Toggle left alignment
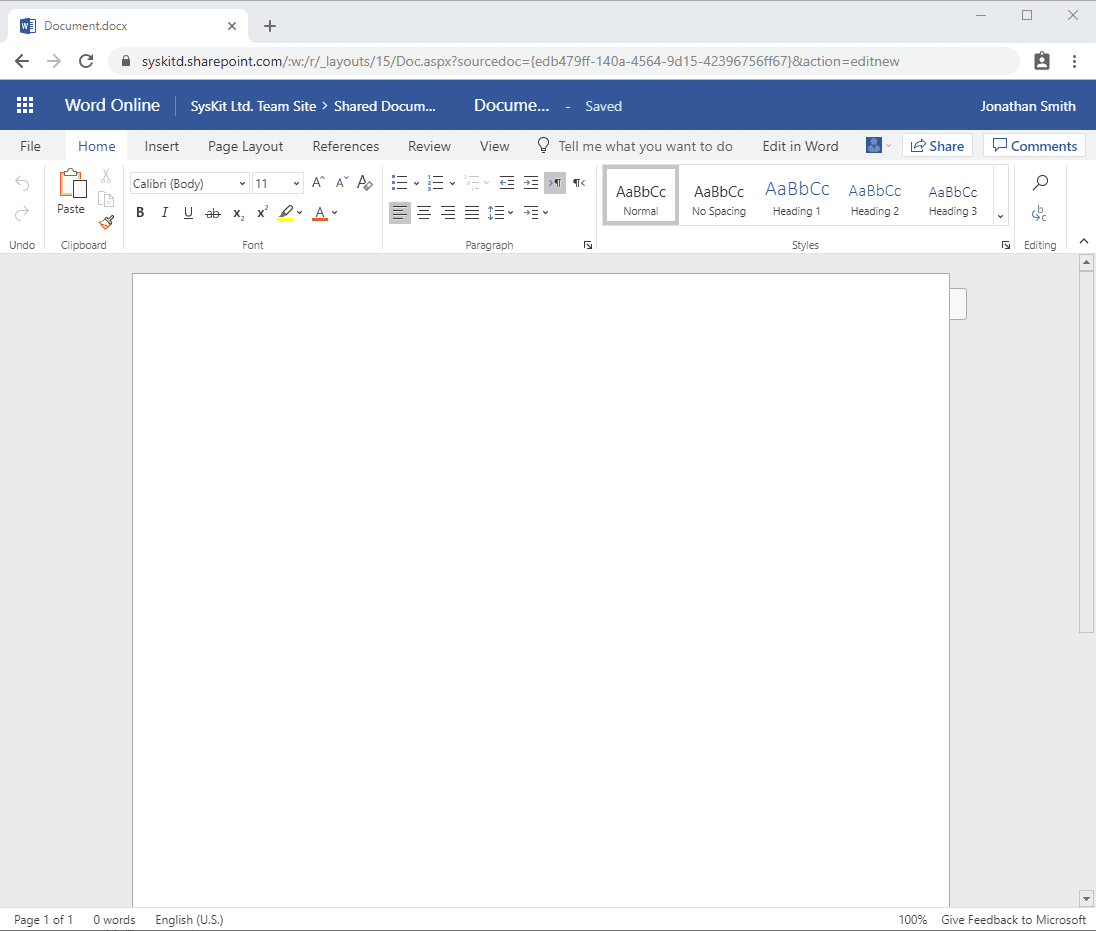 [400, 212]
